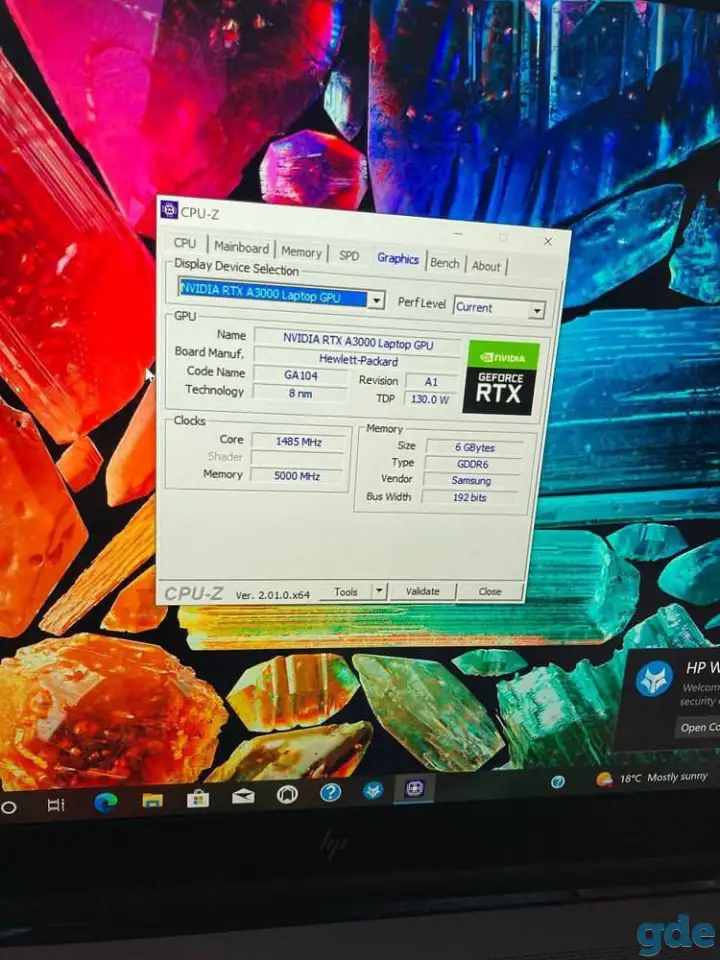Click the Bus Width value 192 bits
The image size is (720, 960).
tap(470, 498)
